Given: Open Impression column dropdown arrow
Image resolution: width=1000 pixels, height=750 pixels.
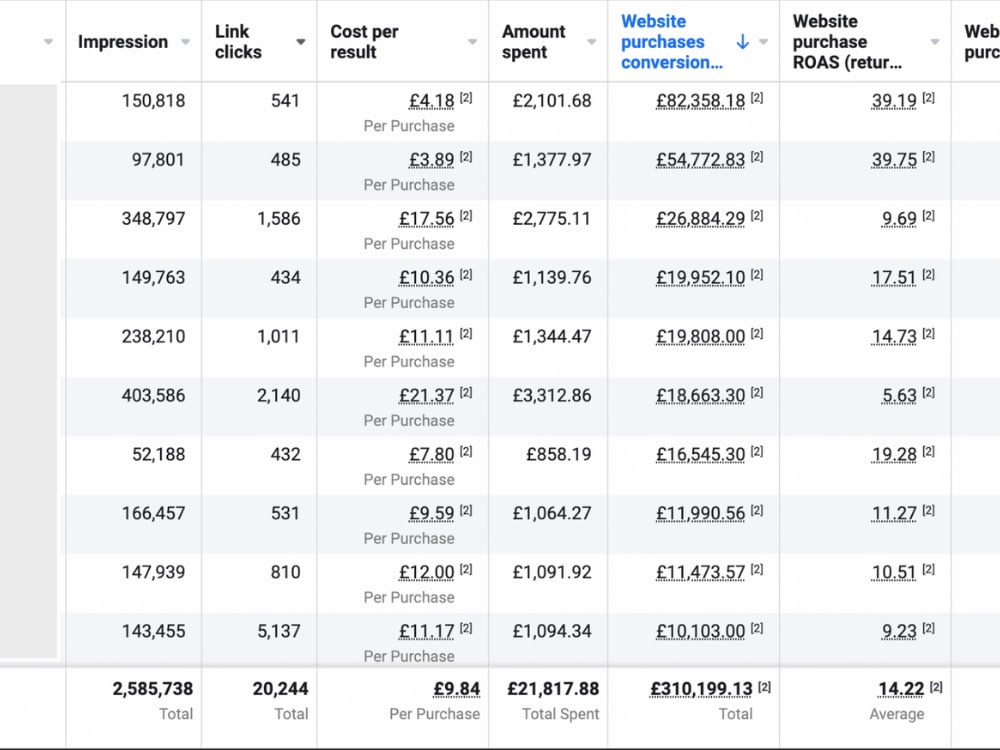Looking at the screenshot, I should [x=186, y=42].
